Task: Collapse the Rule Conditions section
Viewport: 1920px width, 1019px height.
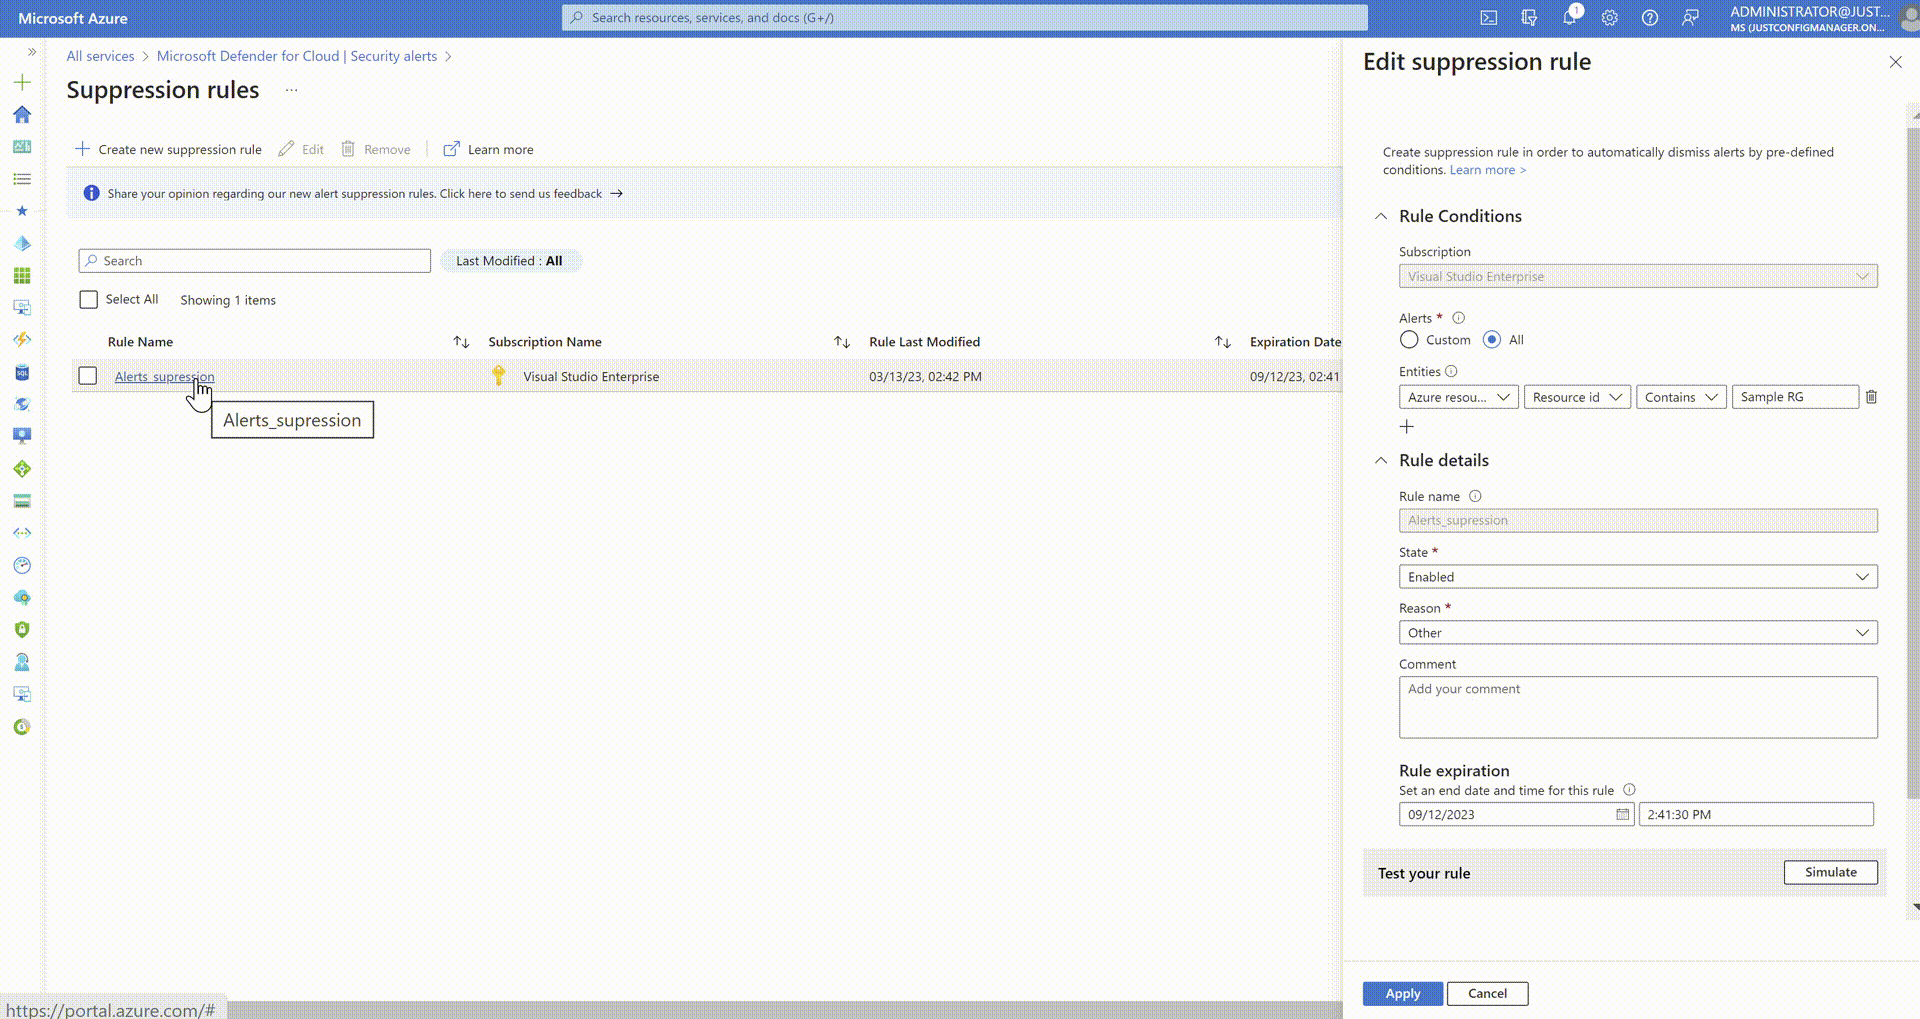Action: 1381,216
